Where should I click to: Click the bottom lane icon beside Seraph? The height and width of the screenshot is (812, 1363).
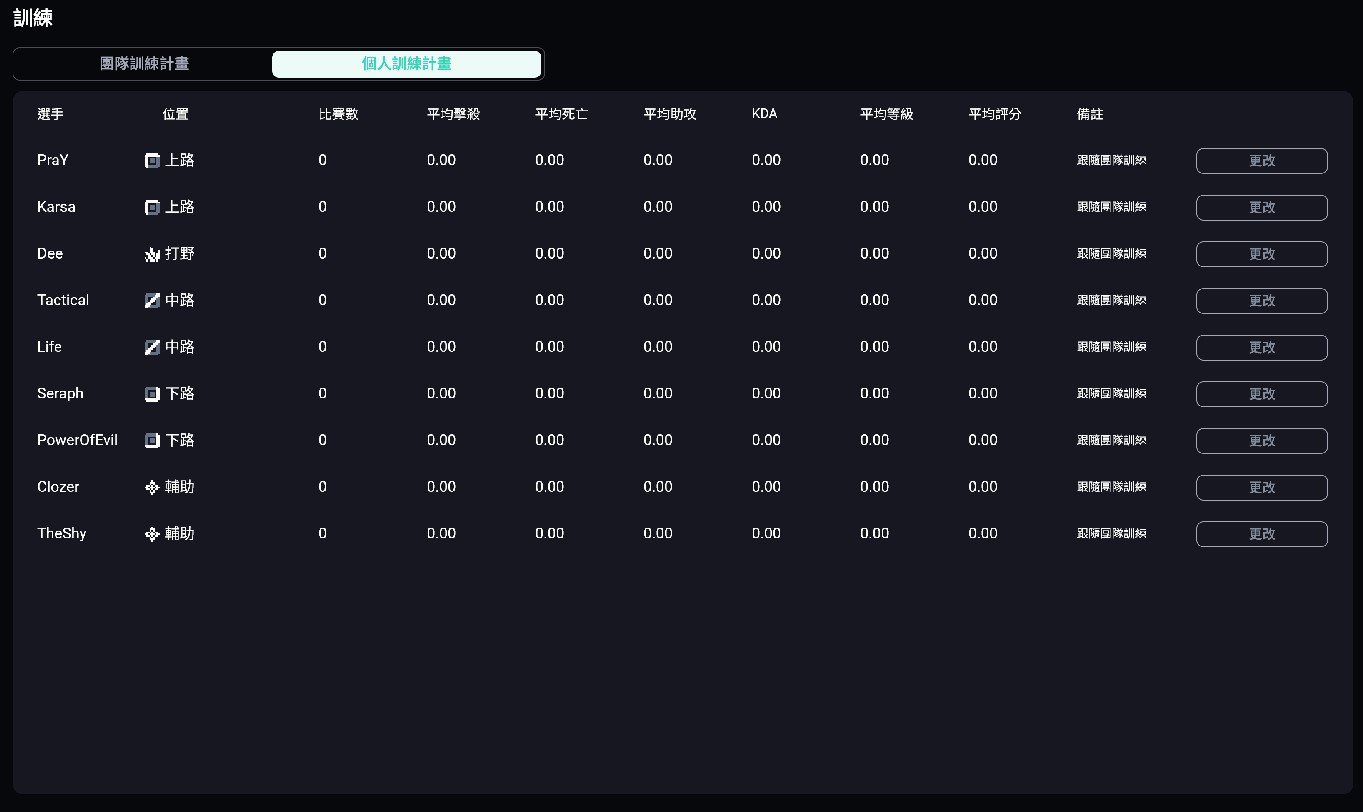pos(152,394)
